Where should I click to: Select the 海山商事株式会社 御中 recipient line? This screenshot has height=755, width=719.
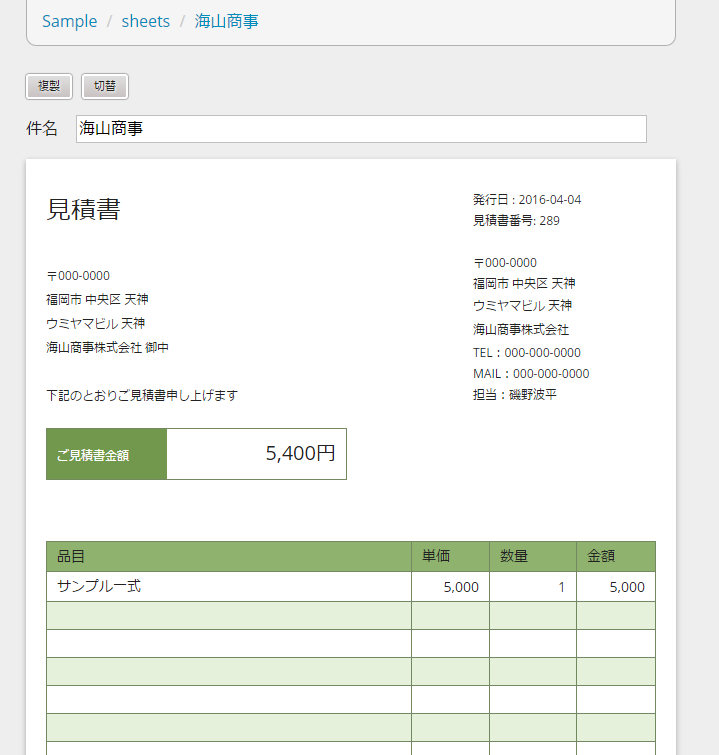click(x=107, y=348)
